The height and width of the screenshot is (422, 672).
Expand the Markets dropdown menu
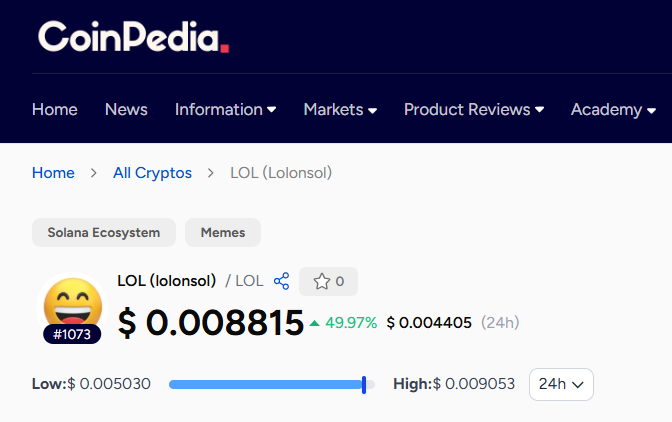[x=340, y=110]
